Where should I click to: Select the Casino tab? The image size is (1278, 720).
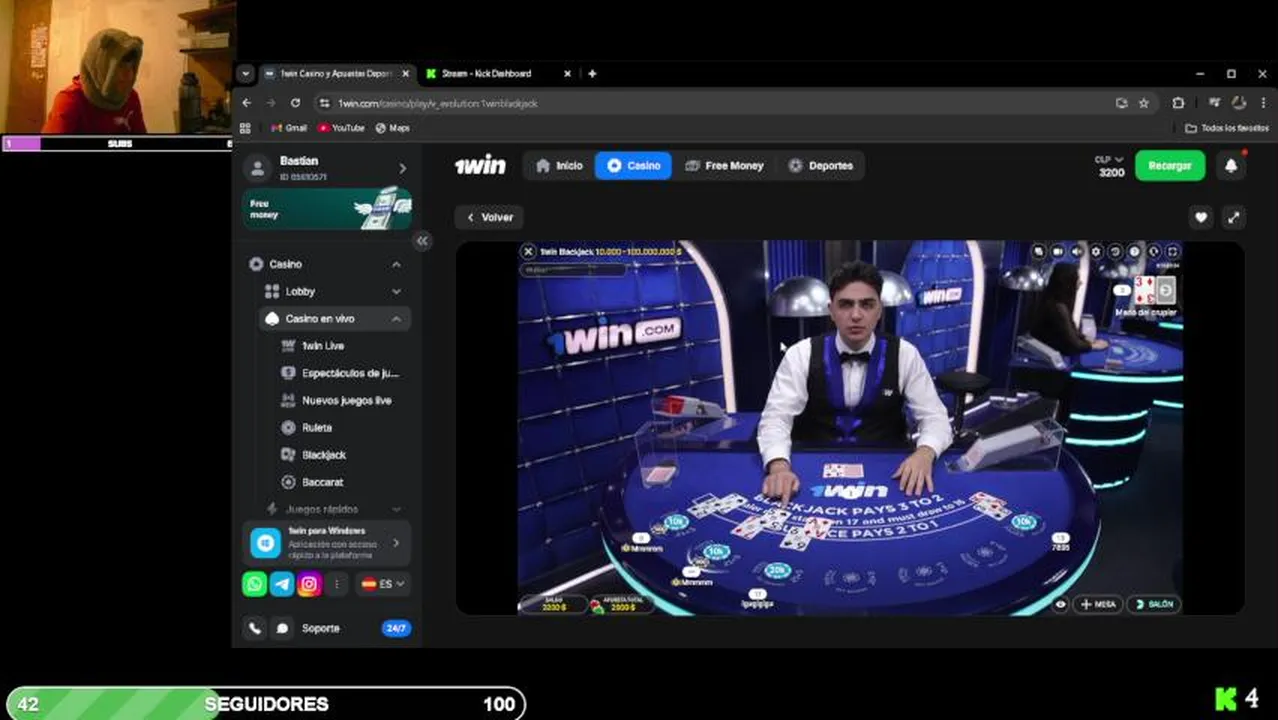(633, 166)
